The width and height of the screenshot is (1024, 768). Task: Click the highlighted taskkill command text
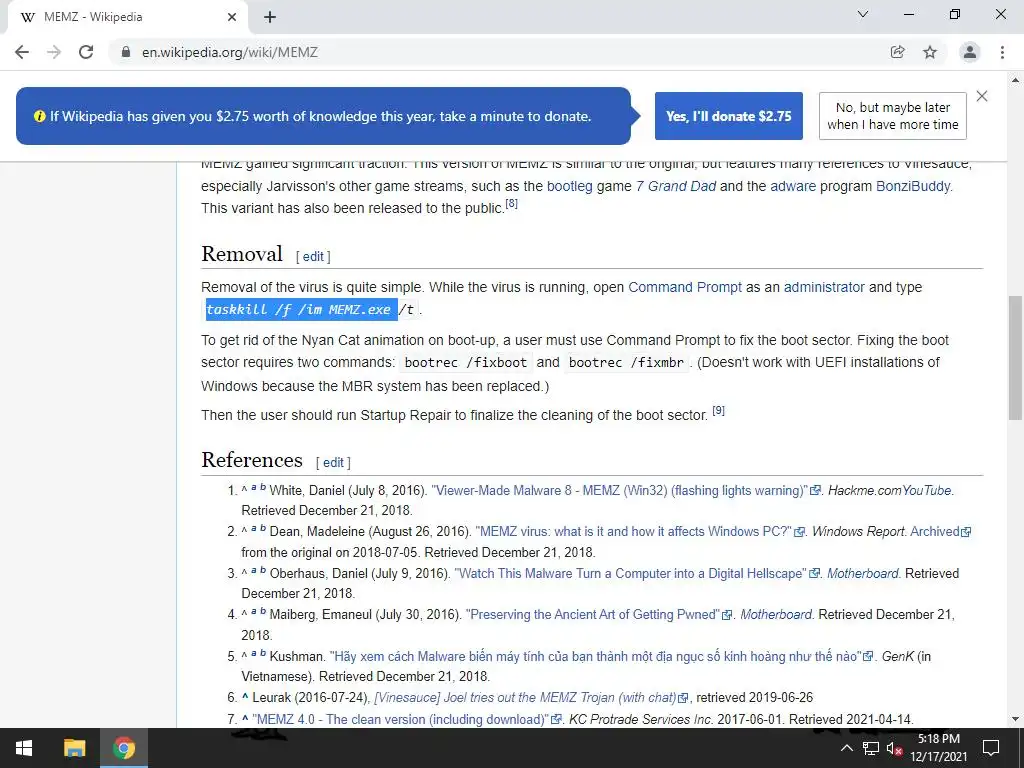[x=301, y=310]
